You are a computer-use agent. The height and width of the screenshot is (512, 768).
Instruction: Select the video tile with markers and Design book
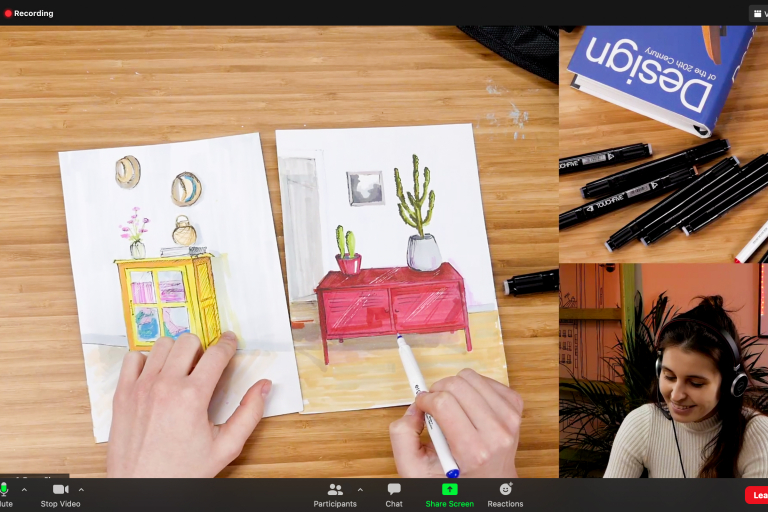point(663,144)
